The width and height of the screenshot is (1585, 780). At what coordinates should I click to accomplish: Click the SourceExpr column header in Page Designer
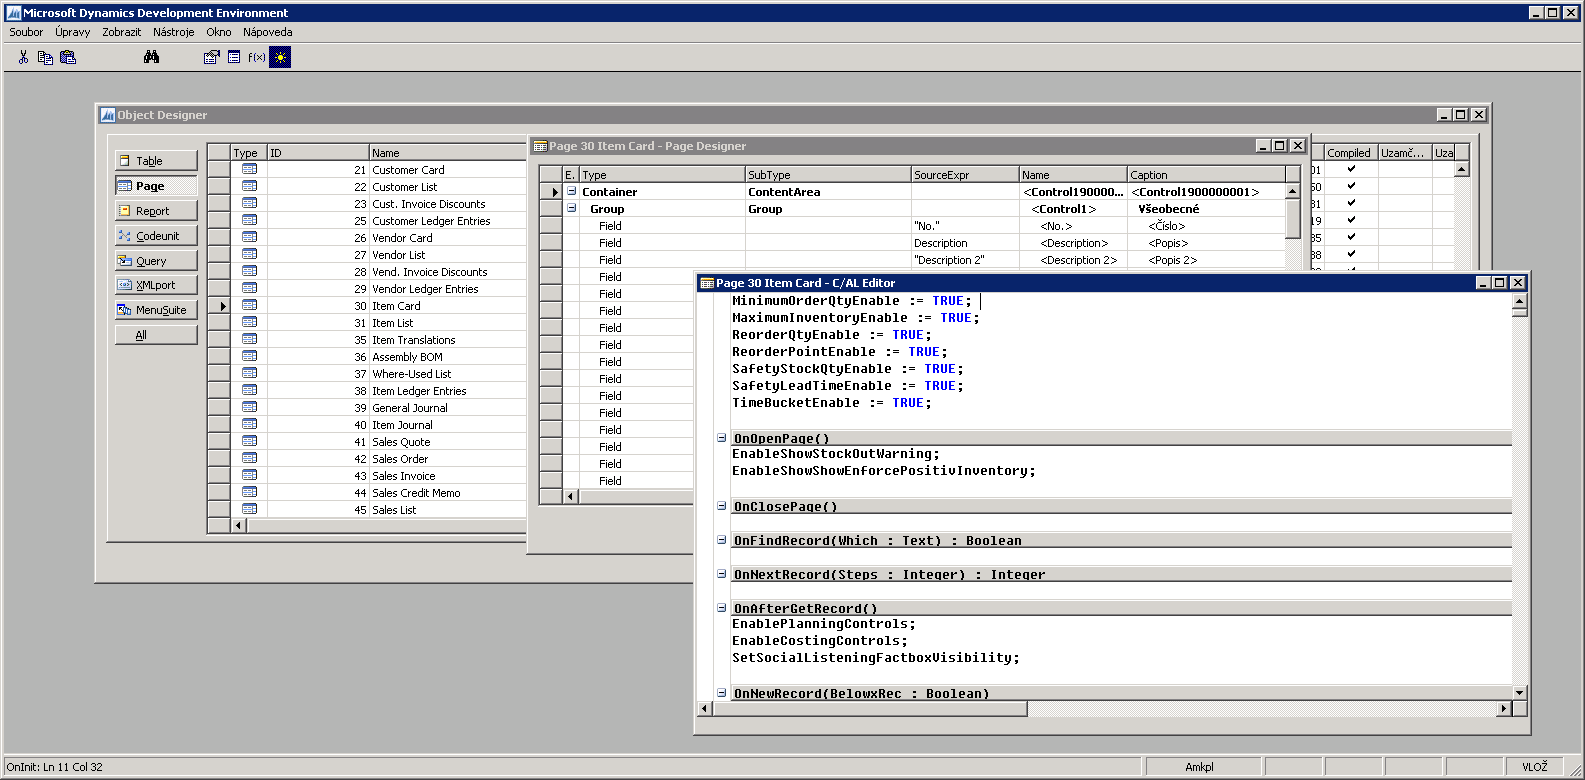[965, 174]
